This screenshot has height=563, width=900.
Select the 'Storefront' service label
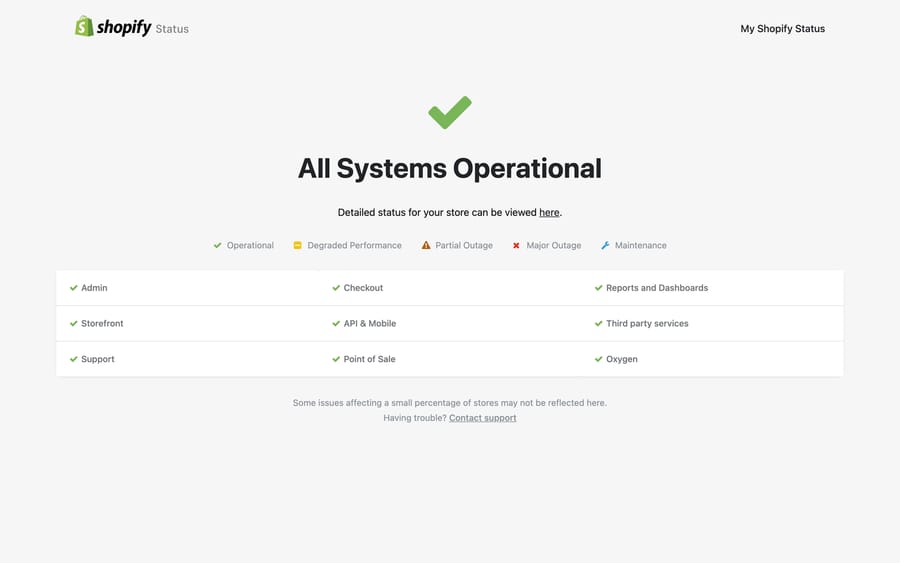(102, 324)
